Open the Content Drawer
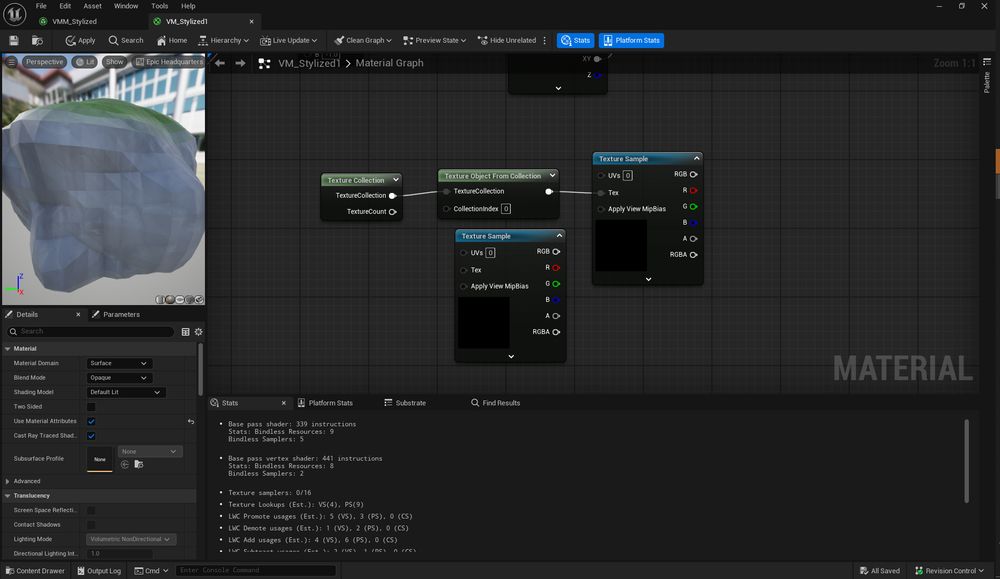Image resolution: width=1000 pixels, height=579 pixels. (35, 571)
